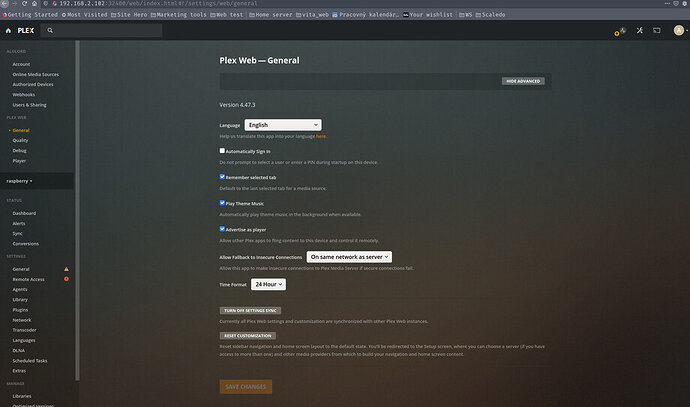Click the red alert icon beside Remote Access
Screen dimensions: 690x407
point(66,279)
